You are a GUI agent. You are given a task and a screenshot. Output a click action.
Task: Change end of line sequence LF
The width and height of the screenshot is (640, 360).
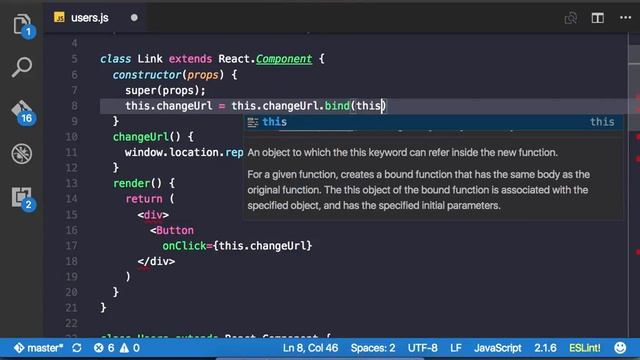point(456,348)
